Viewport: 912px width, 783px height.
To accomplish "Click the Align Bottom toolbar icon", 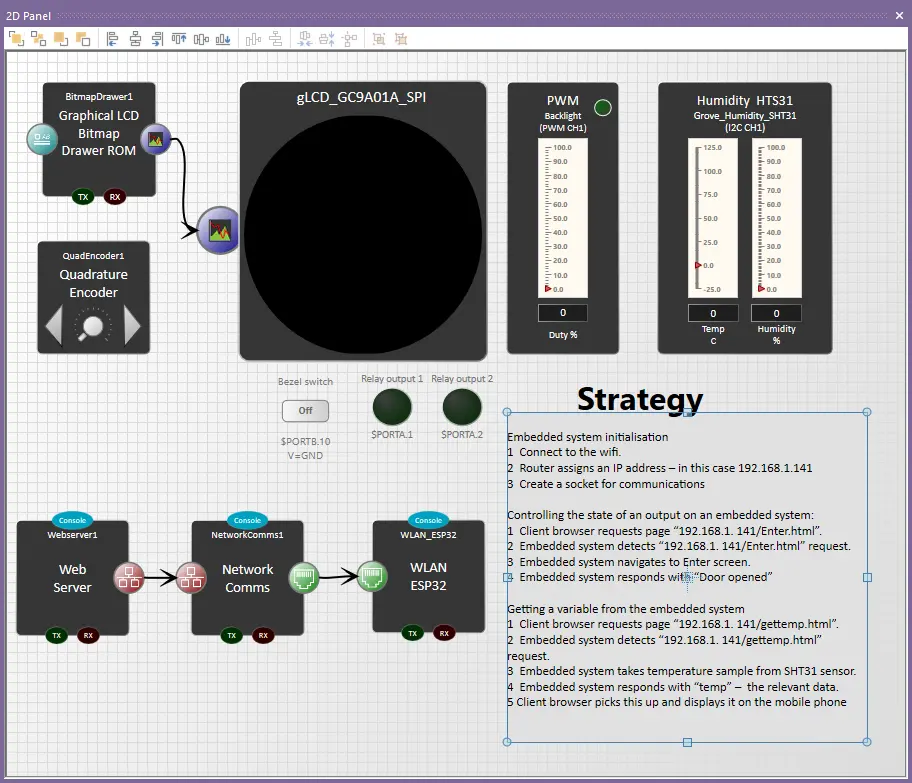I will [223, 39].
